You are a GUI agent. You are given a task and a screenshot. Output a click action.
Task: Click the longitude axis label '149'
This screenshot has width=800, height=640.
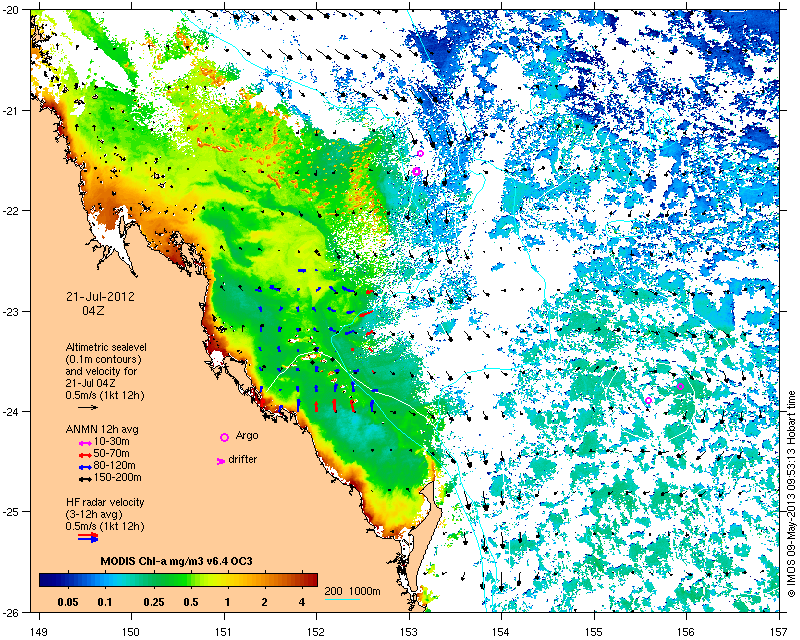[39, 632]
